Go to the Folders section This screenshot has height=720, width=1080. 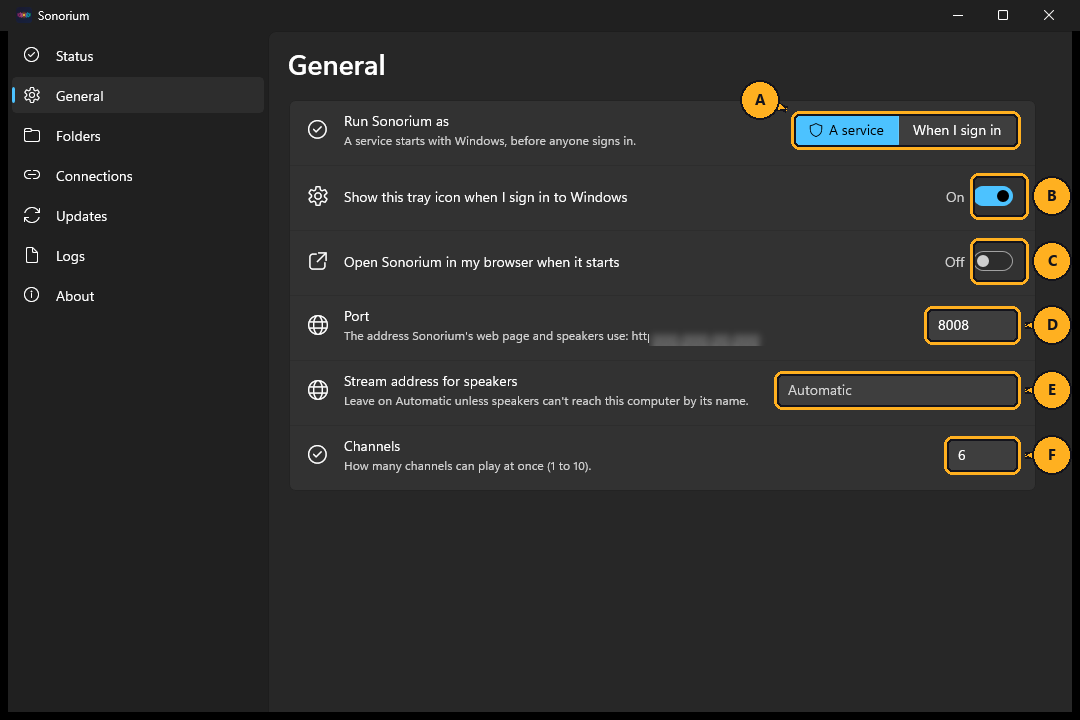point(138,136)
